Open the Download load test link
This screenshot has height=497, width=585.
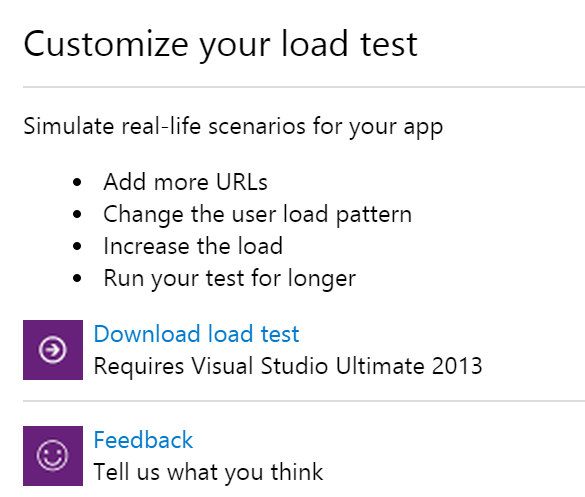pos(196,334)
